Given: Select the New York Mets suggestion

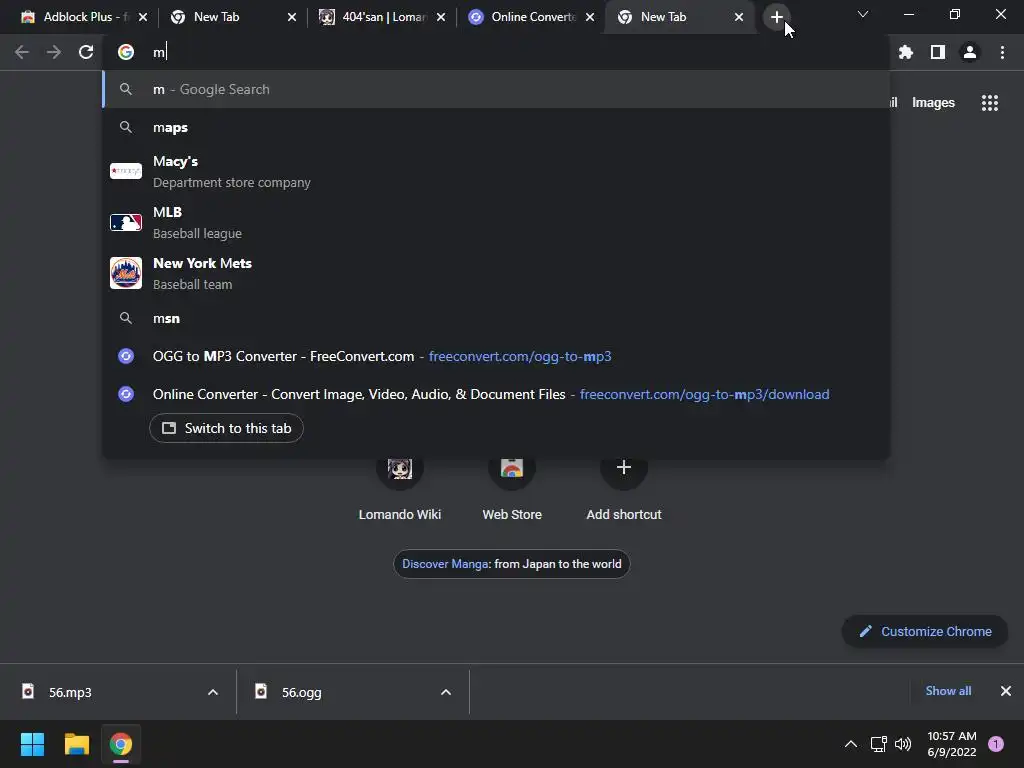Looking at the screenshot, I should point(496,273).
